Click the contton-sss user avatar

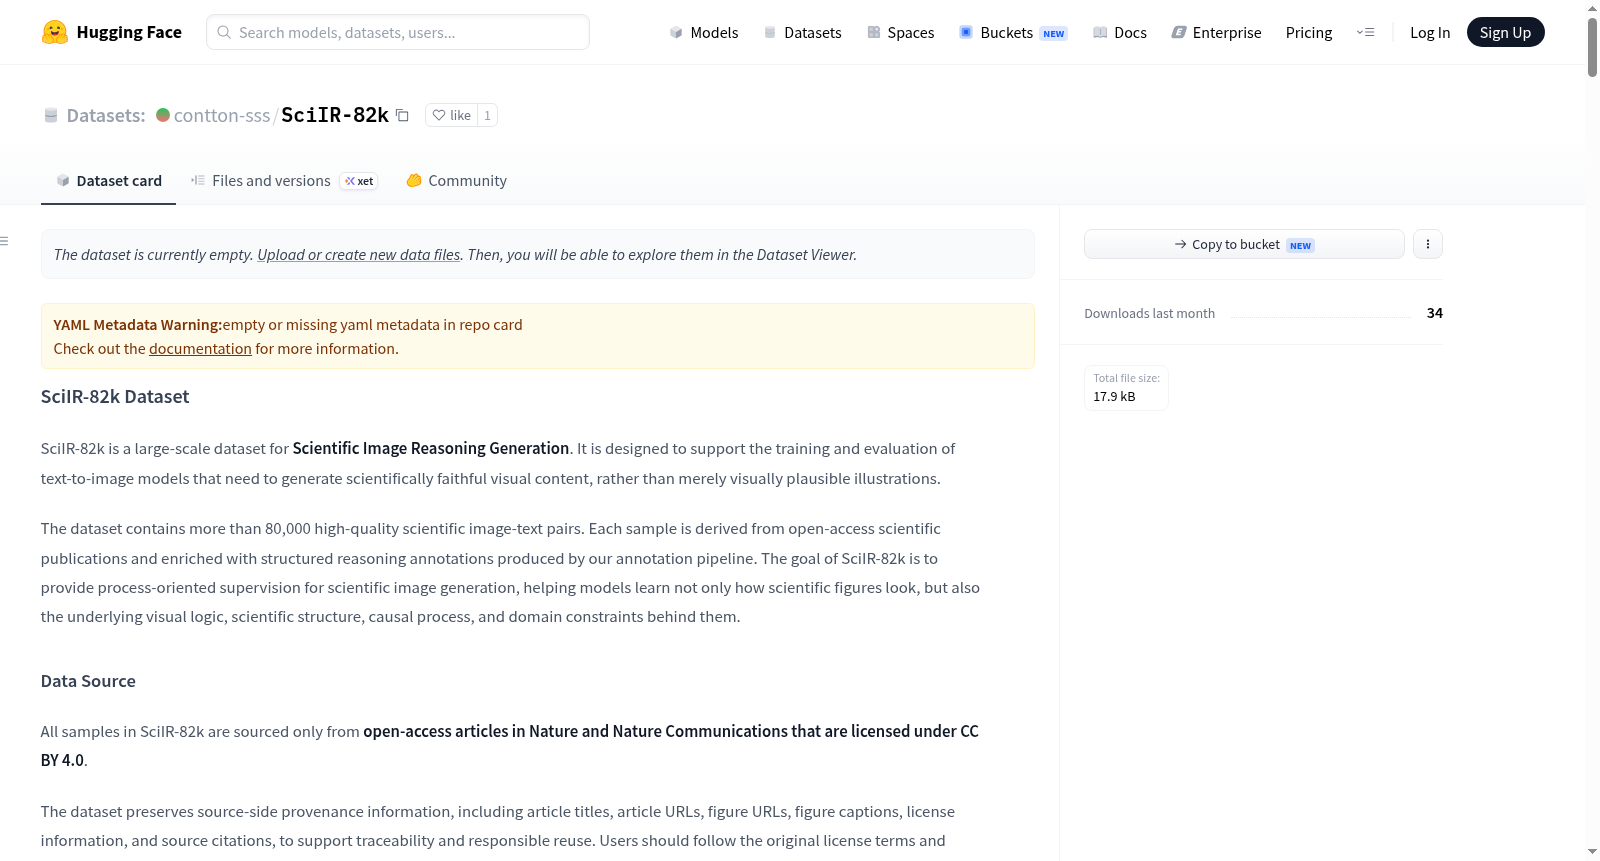(x=163, y=115)
